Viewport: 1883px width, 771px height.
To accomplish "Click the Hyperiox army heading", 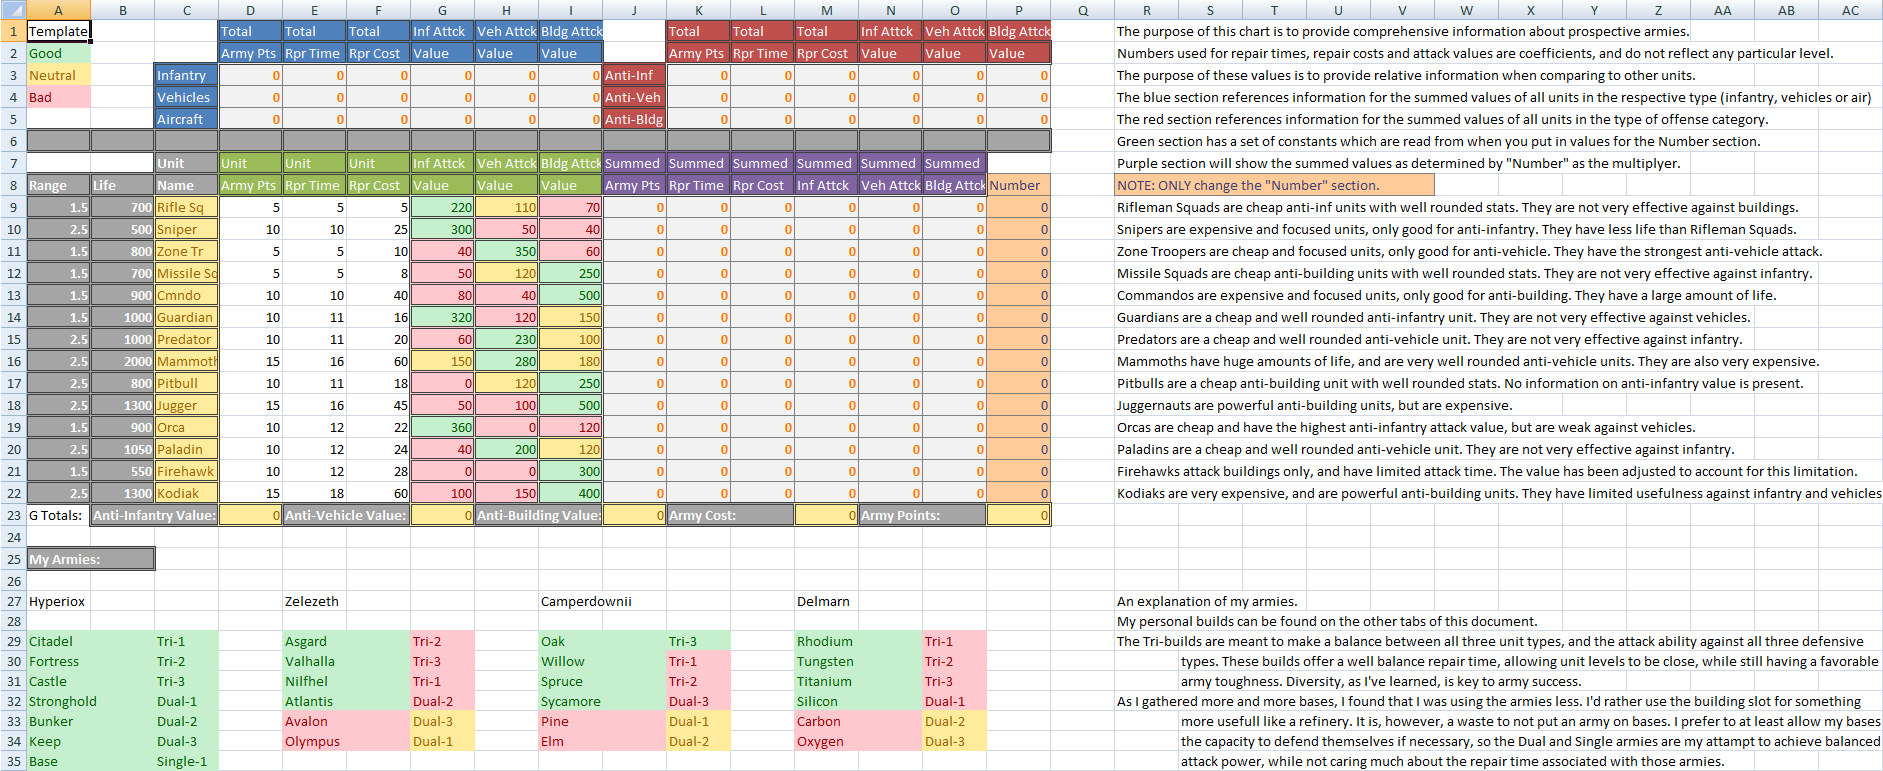I will (58, 601).
